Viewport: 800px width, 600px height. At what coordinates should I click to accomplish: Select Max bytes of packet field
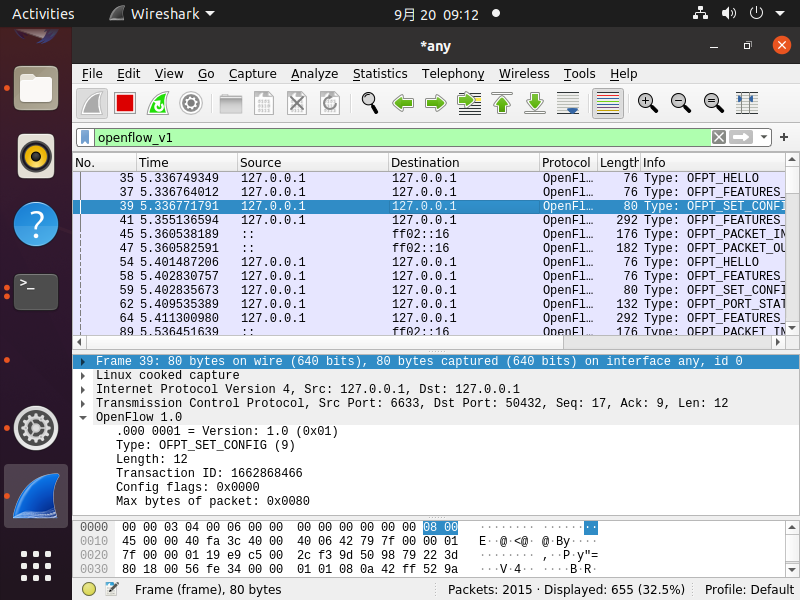pyautogui.click(x=213, y=502)
